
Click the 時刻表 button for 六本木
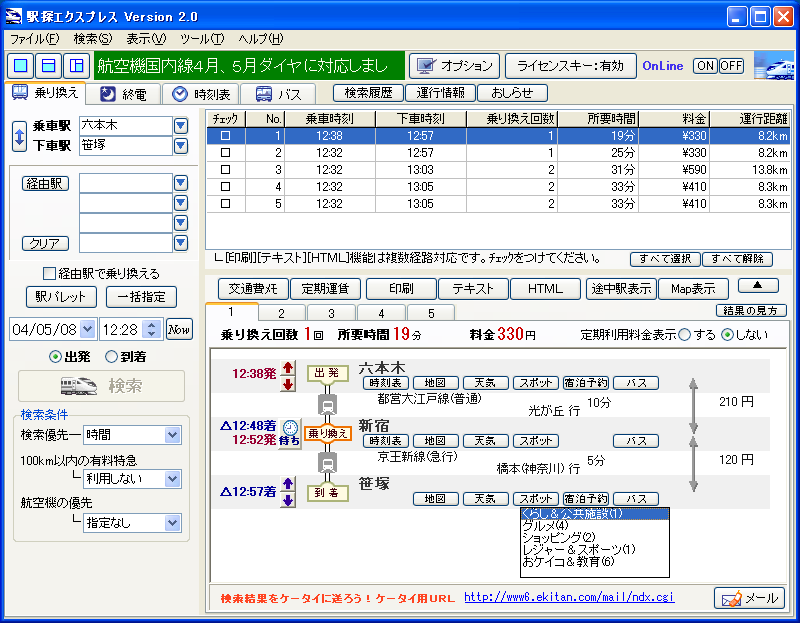[385, 383]
